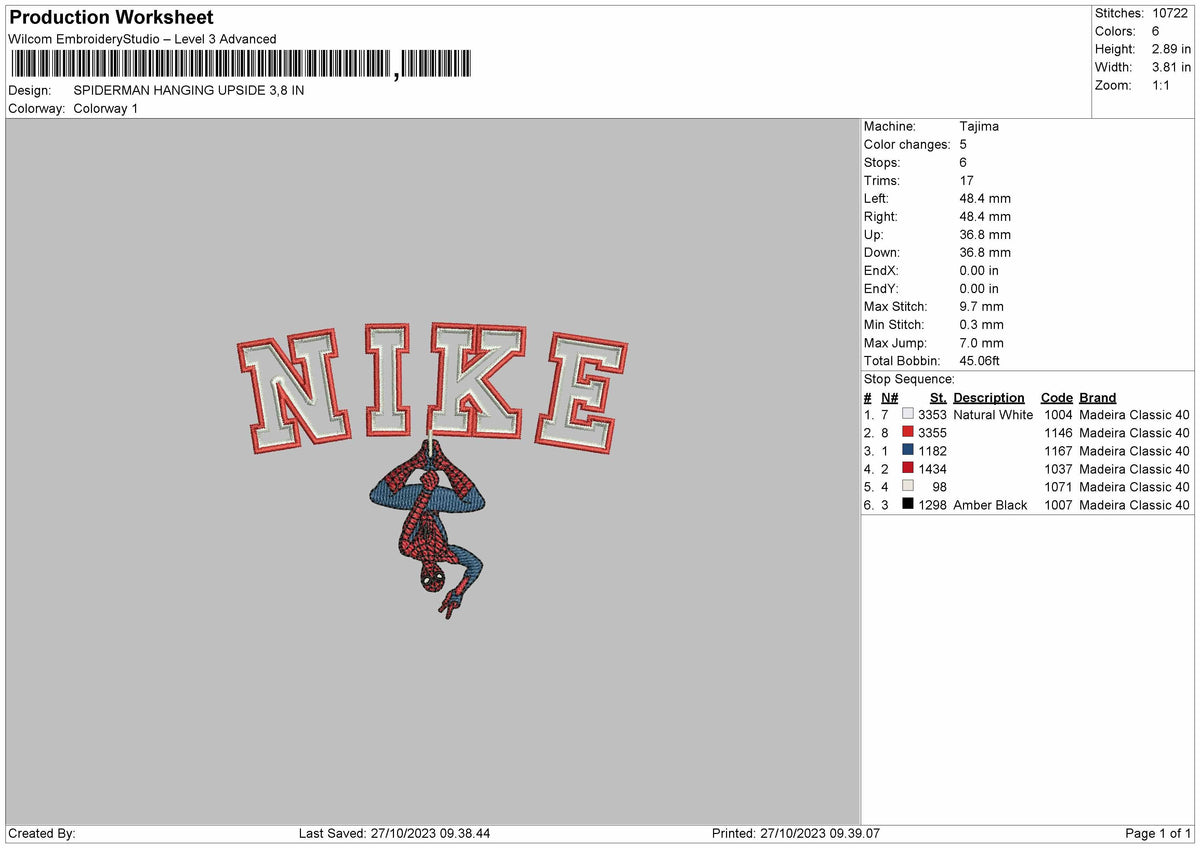Click the 'Production Worksheet' title
The height and width of the screenshot is (848, 1200).
pos(111,18)
